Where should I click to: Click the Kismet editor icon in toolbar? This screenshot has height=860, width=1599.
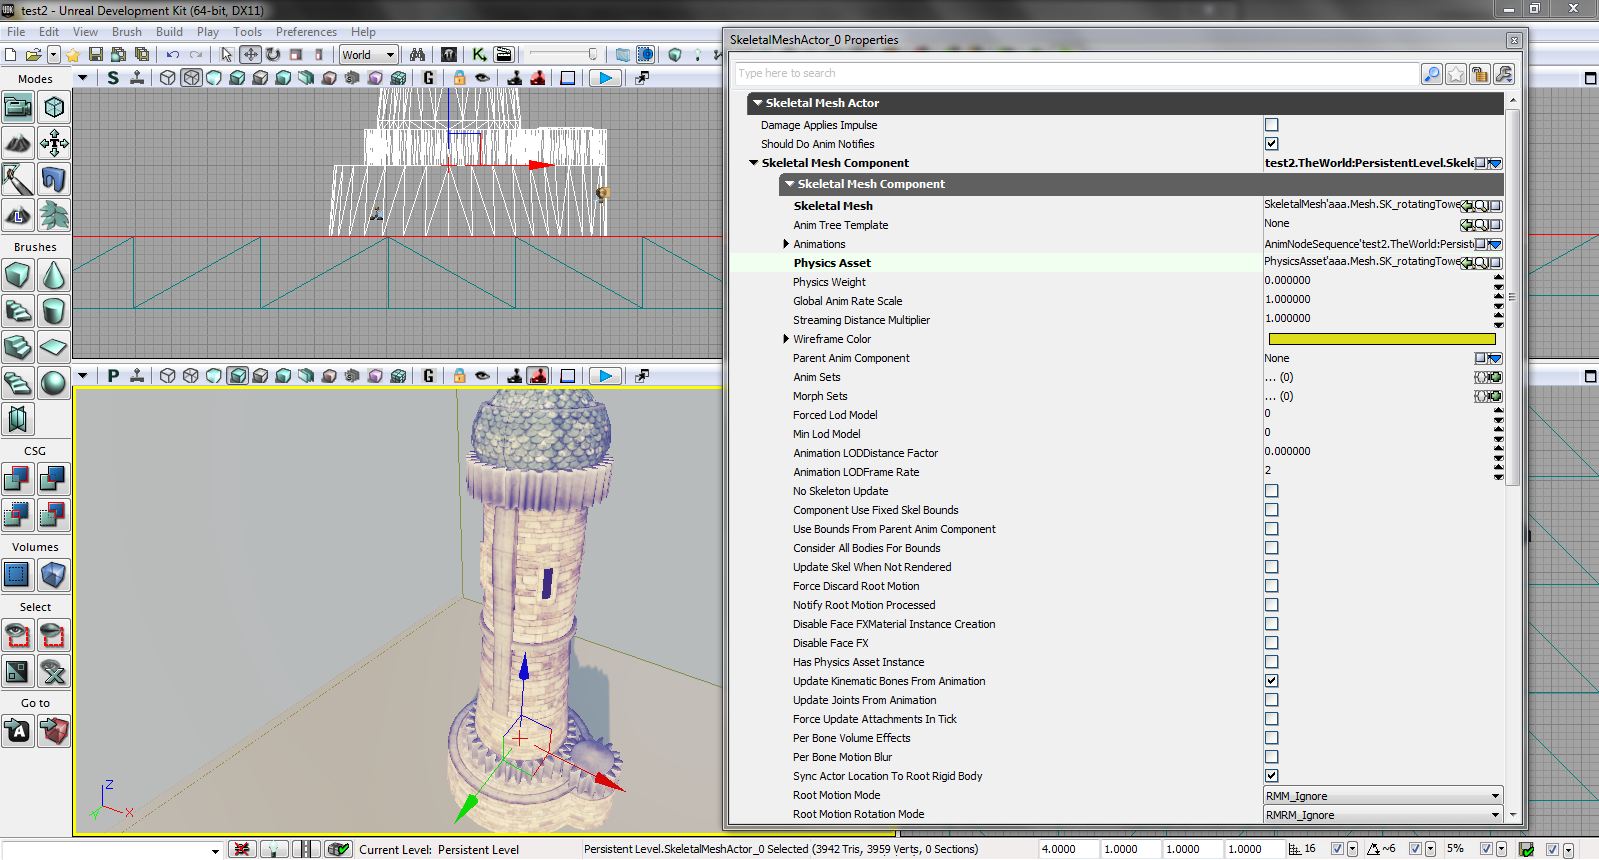479,55
